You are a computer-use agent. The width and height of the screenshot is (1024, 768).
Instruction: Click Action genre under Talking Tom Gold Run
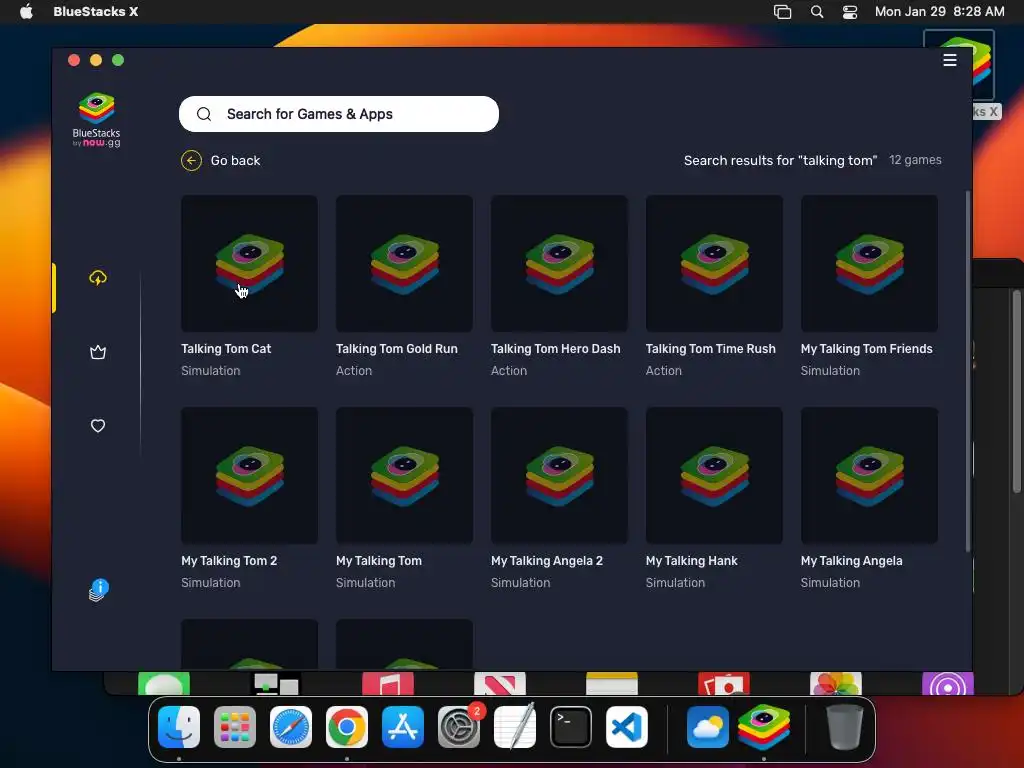click(354, 371)
